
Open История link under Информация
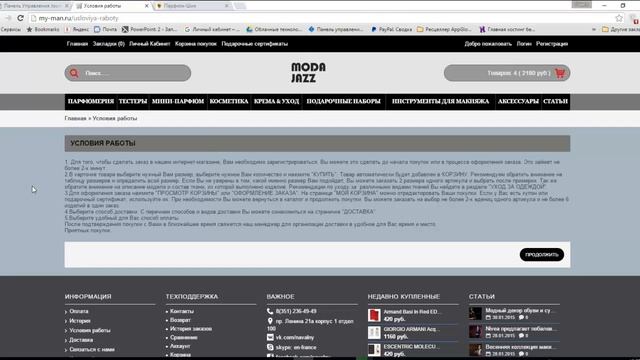point(80,321)
